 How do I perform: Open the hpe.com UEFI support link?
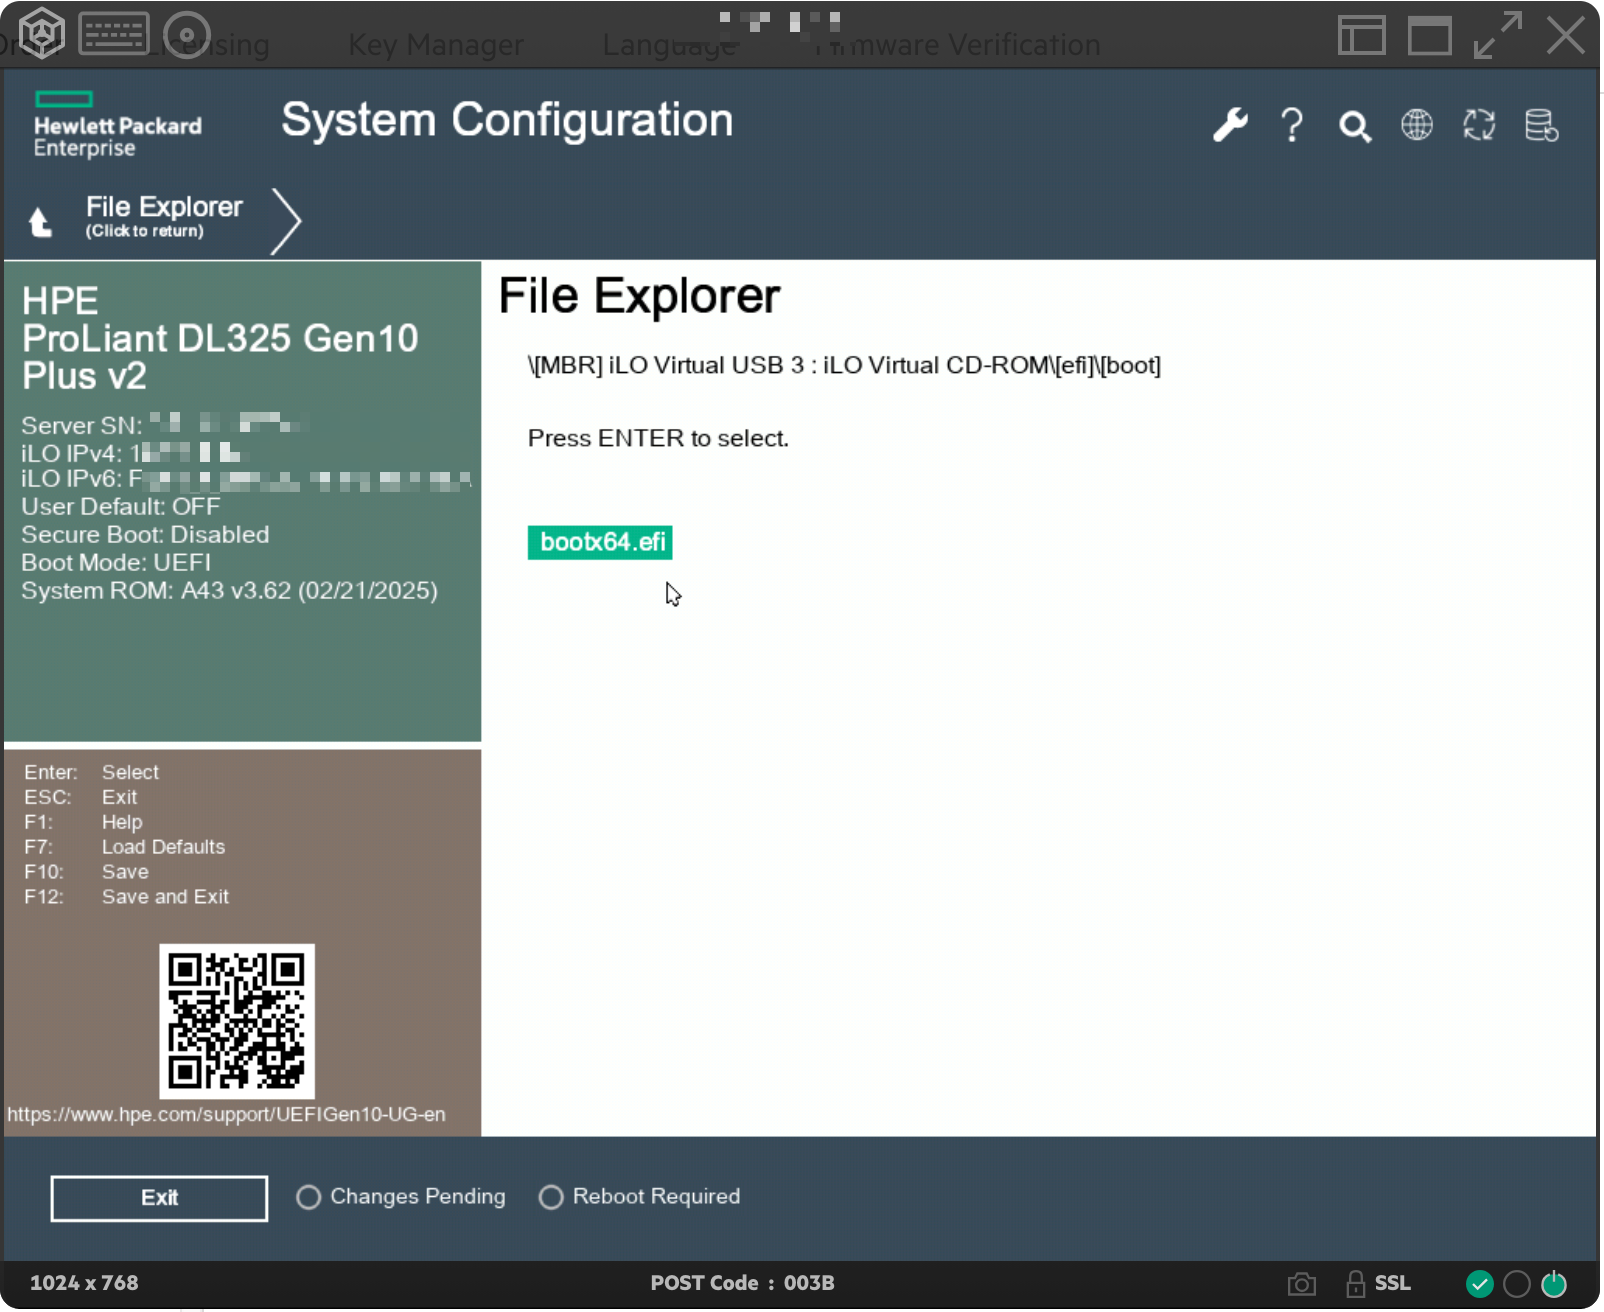(x=226, y=1114)
